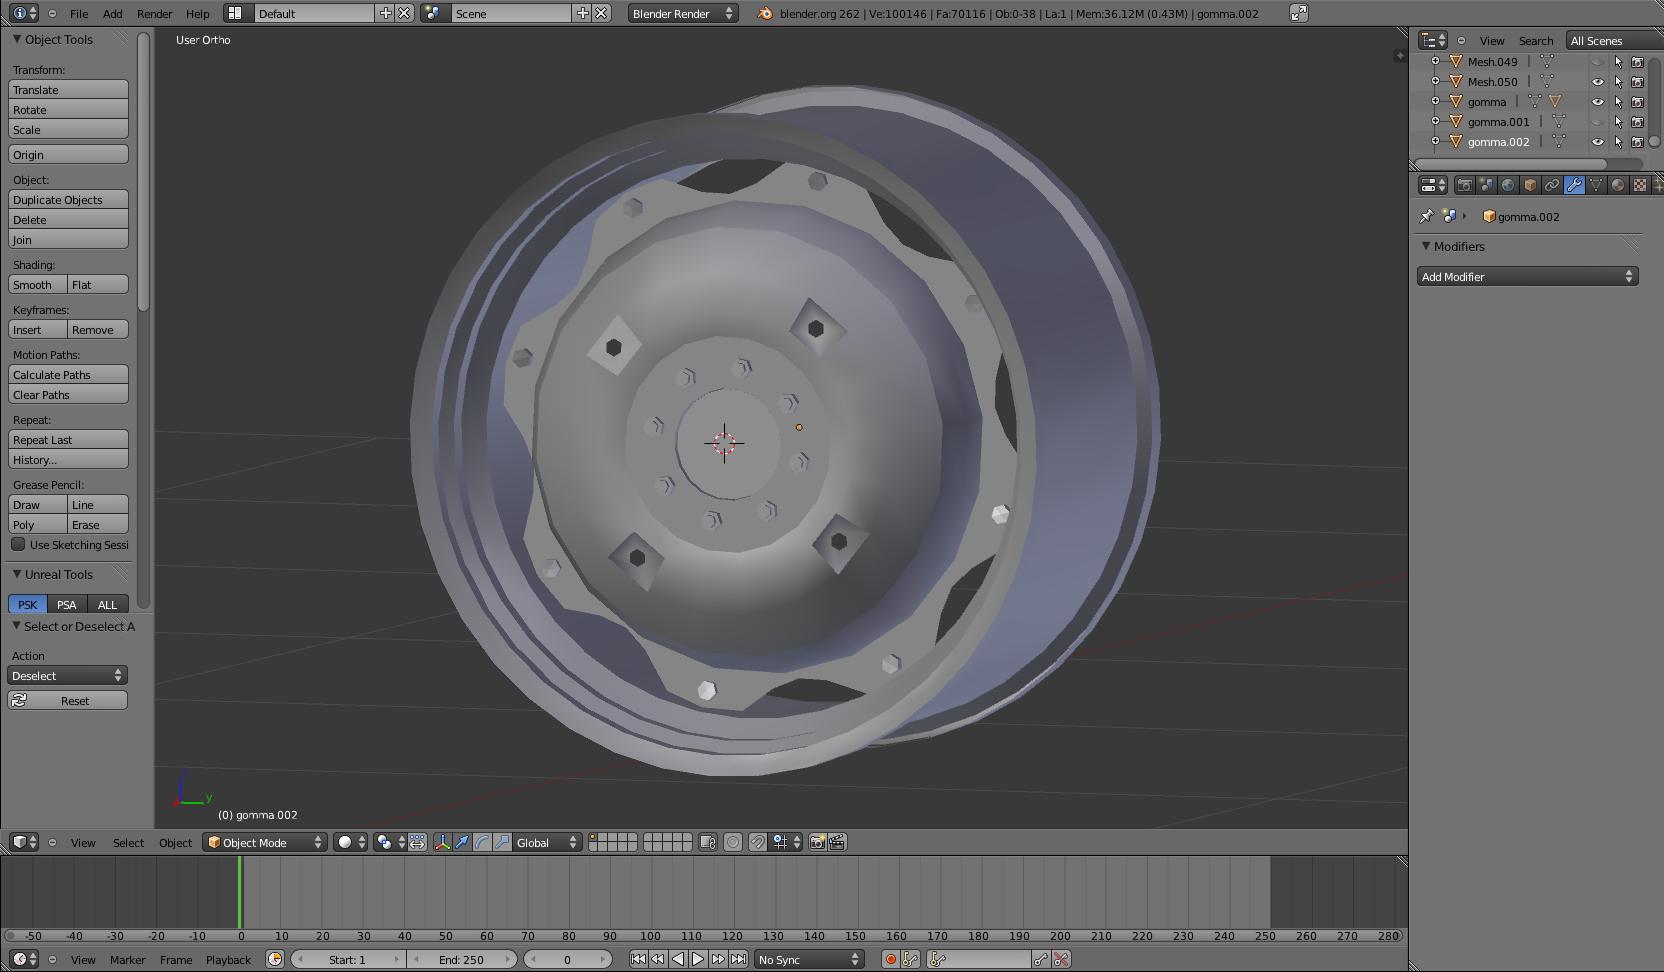
Task: Open the Render properties camera tab
Action: [x=1464, y=185]
